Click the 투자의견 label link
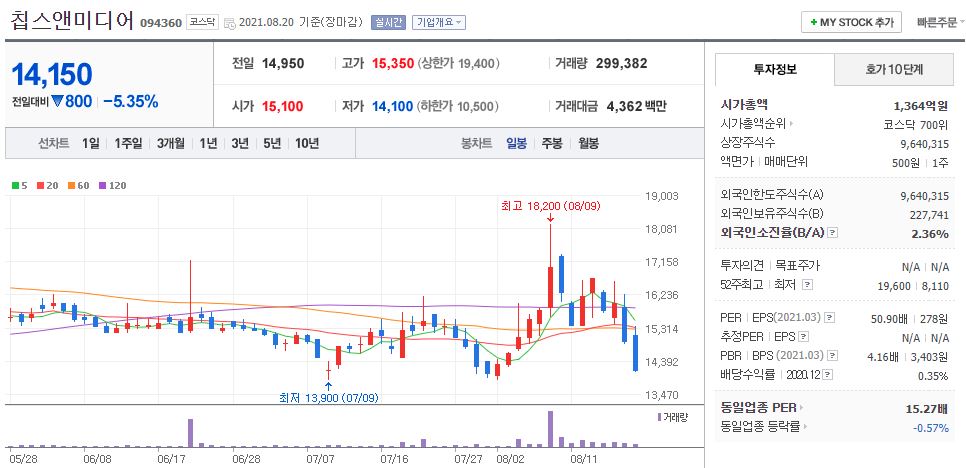Screen dimensions: 966x468 click(742, 266)
